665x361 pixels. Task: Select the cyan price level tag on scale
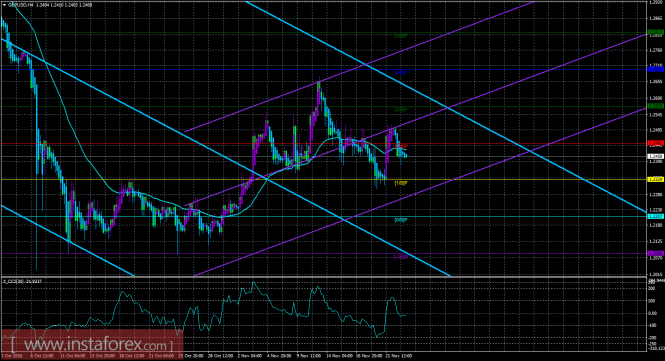coord(655,216)
